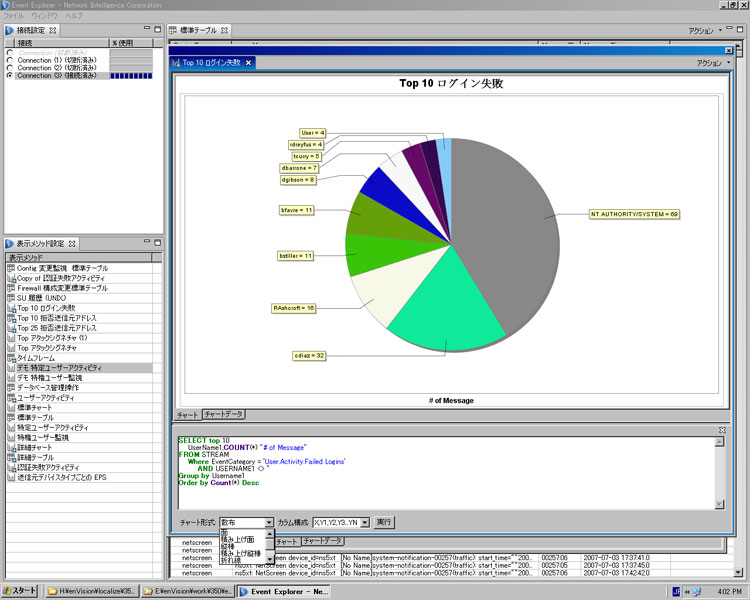Select the 特権ユーザー監視 row
This screenshot has width=750, height=600.
(79, 438)
